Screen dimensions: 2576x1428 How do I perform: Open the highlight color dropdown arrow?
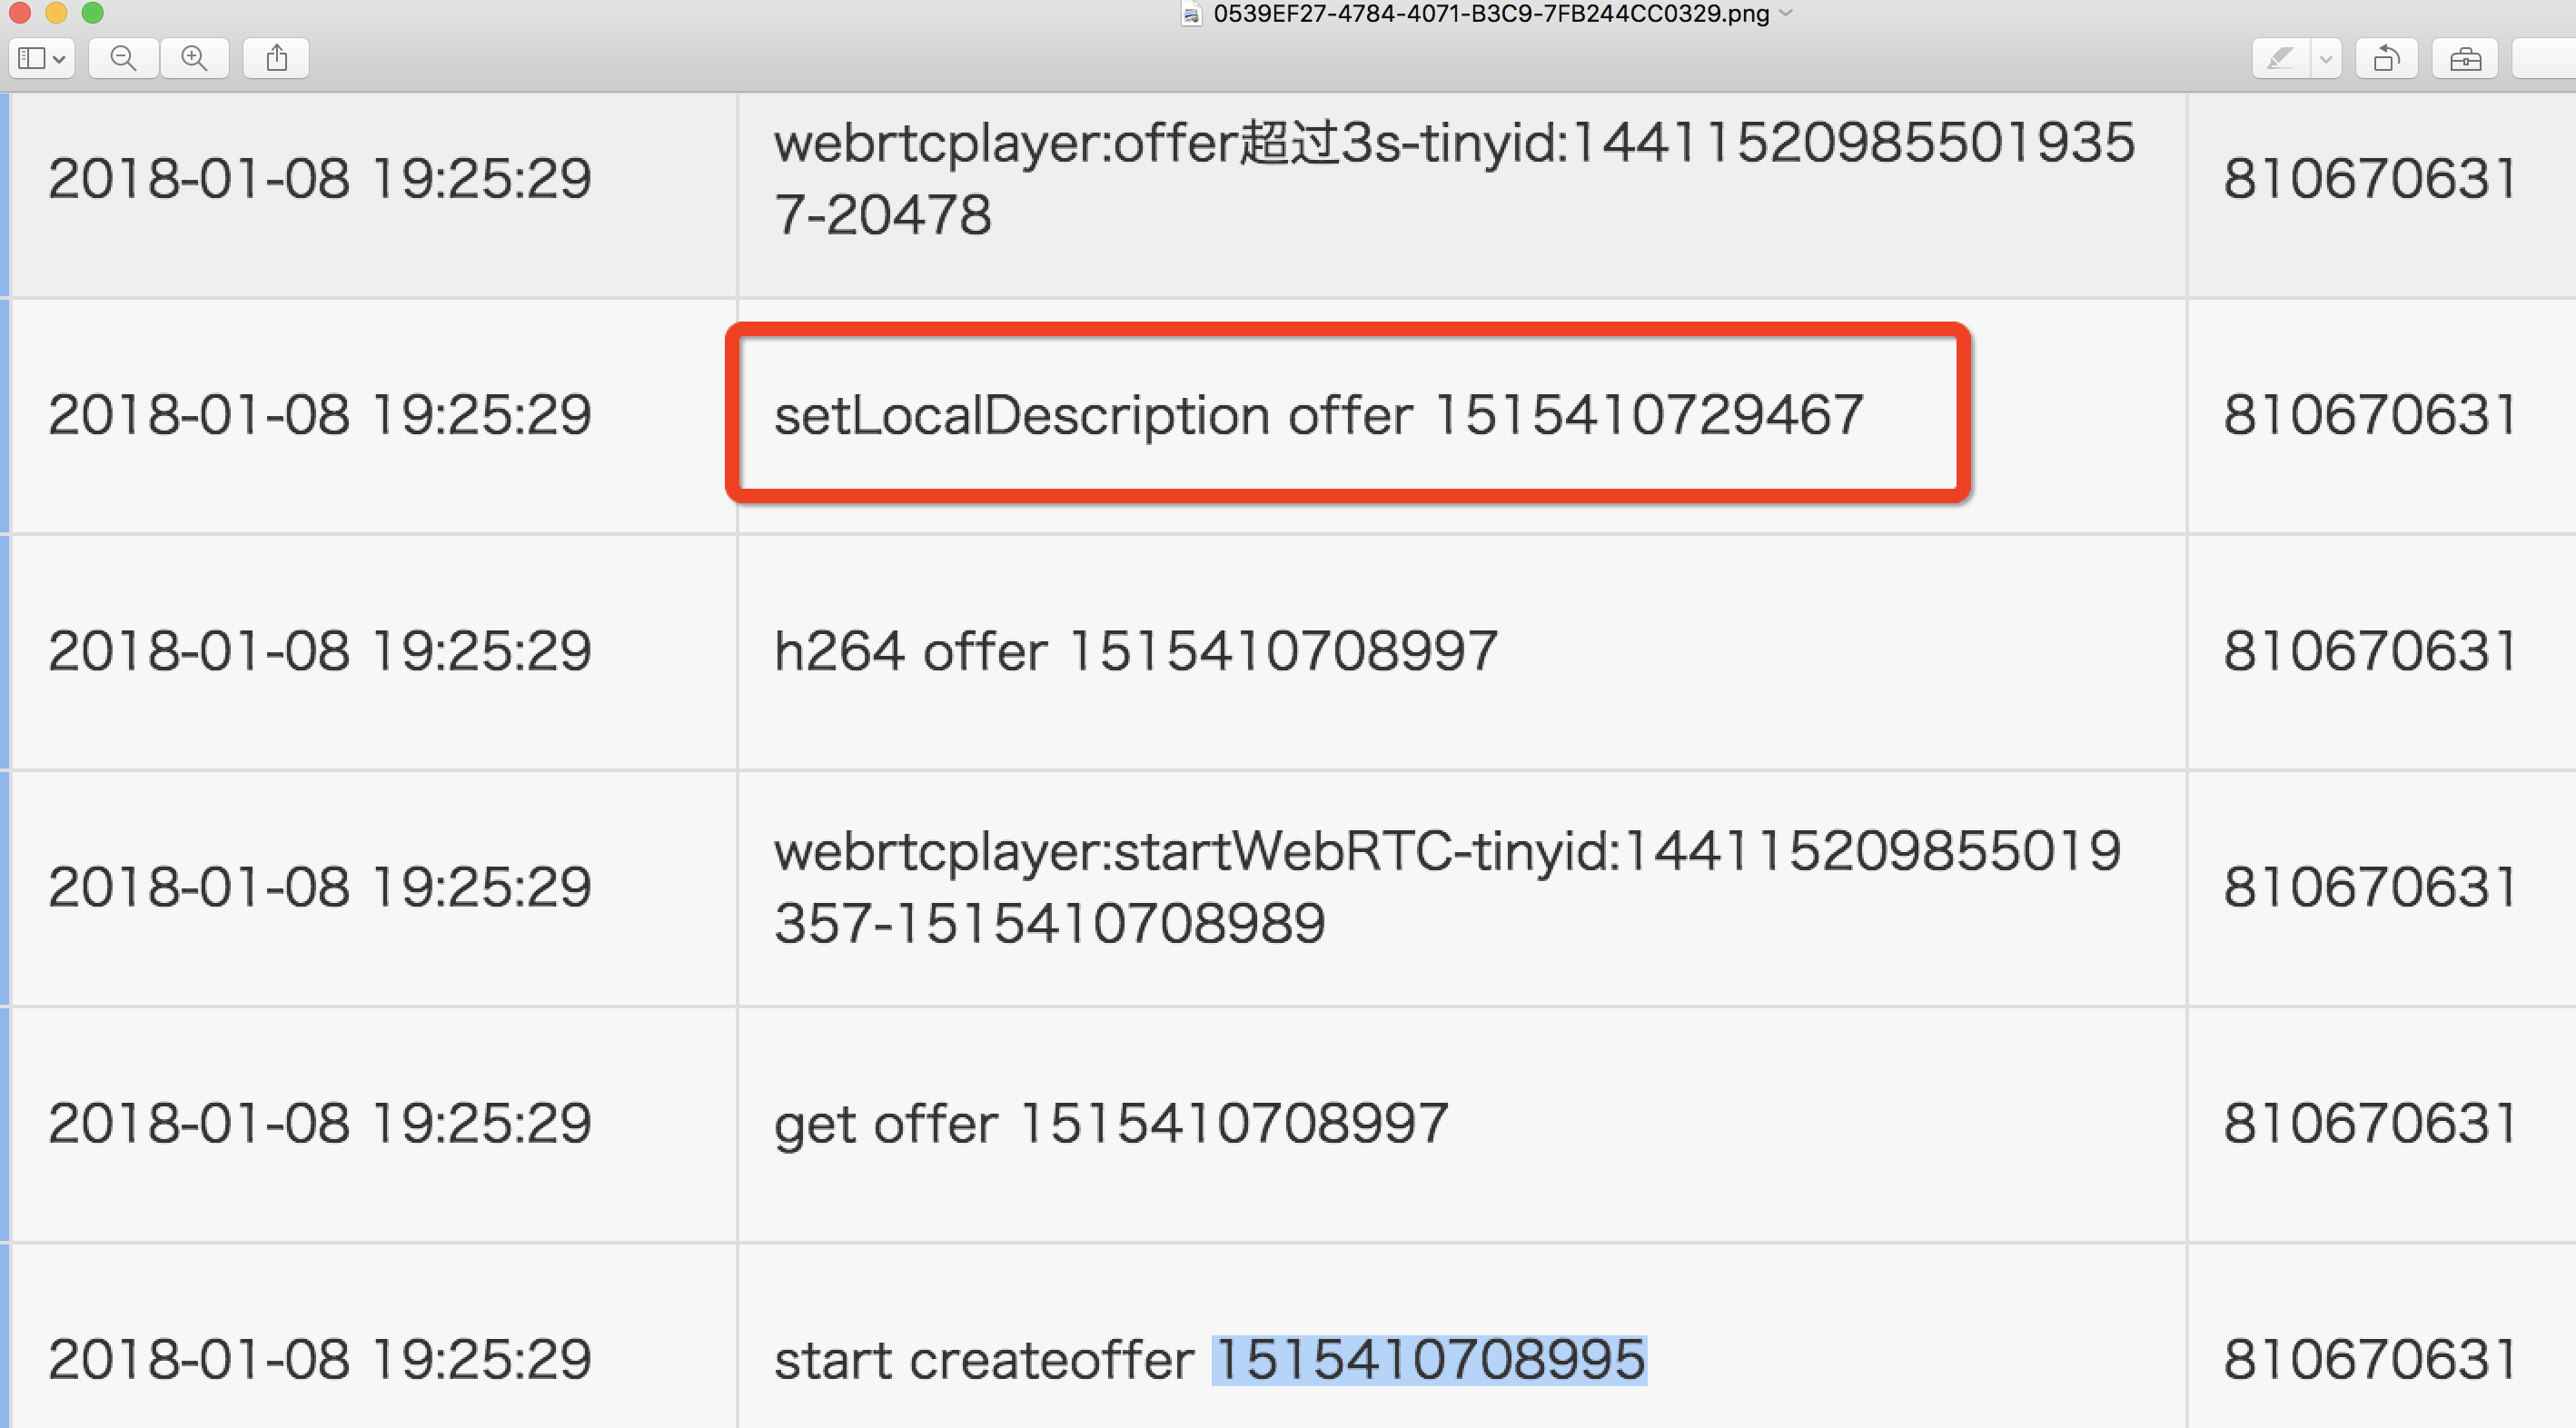click(x=2326, y=57)
